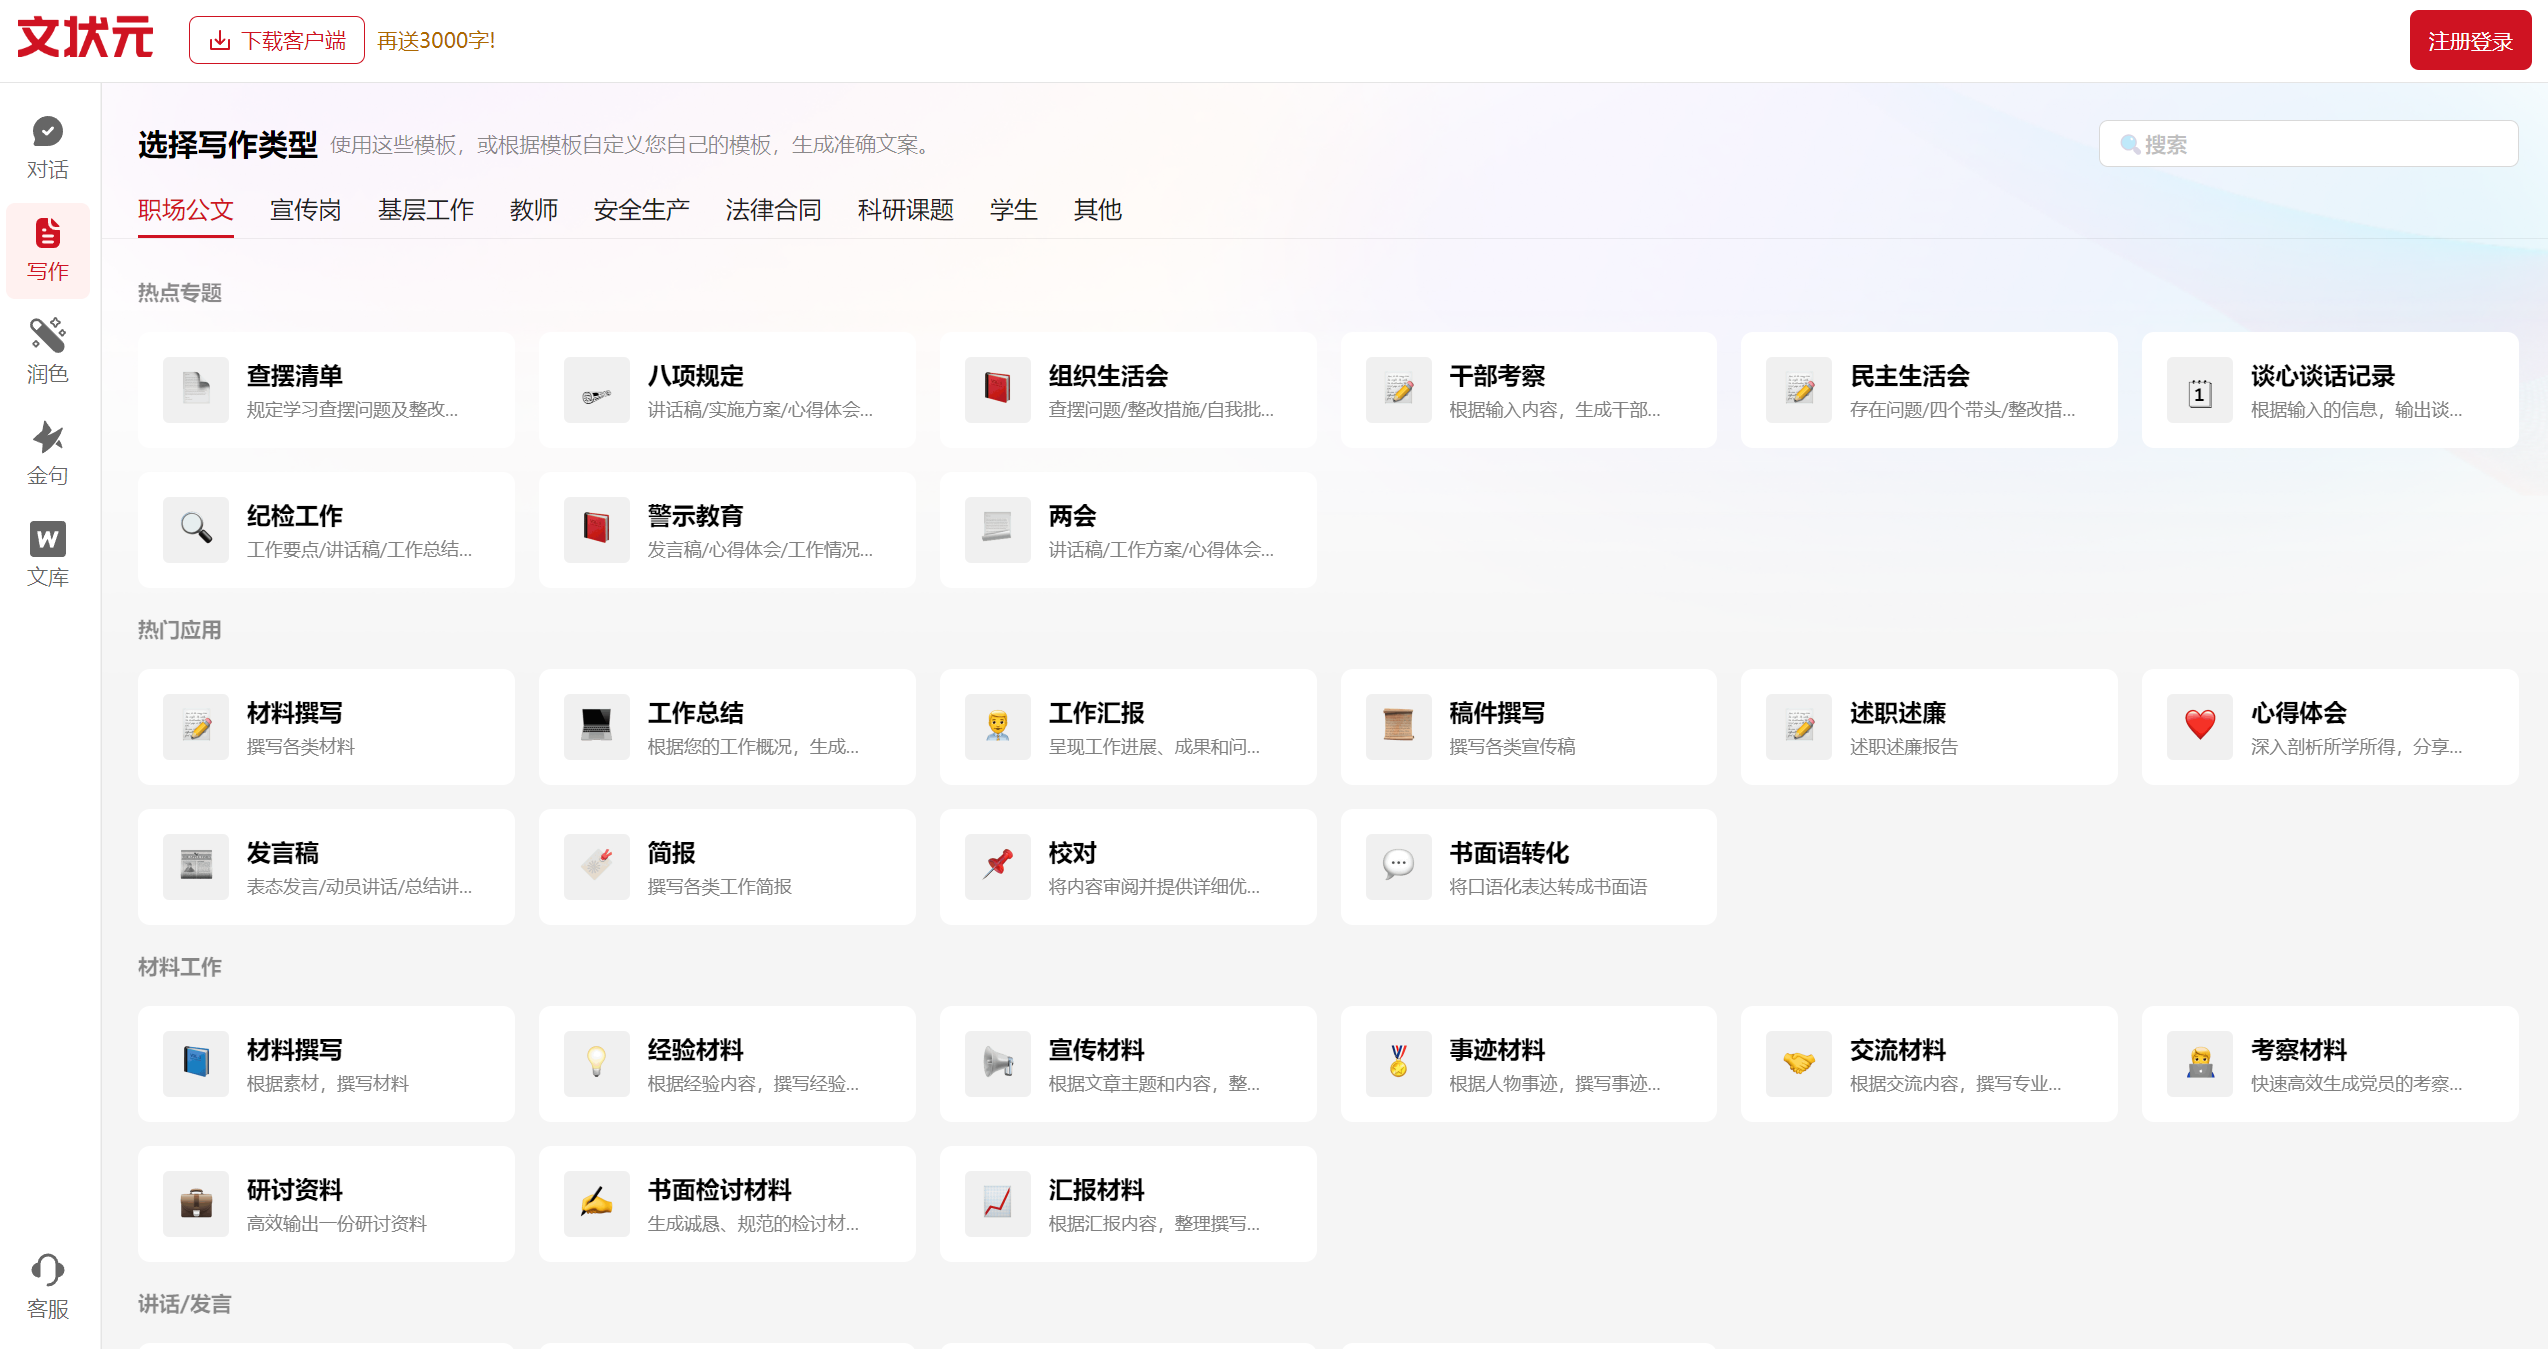Open the 对话 panel in the sidebar
The width and height of the screenshot is (2548, 1349).
pos(47,145)
